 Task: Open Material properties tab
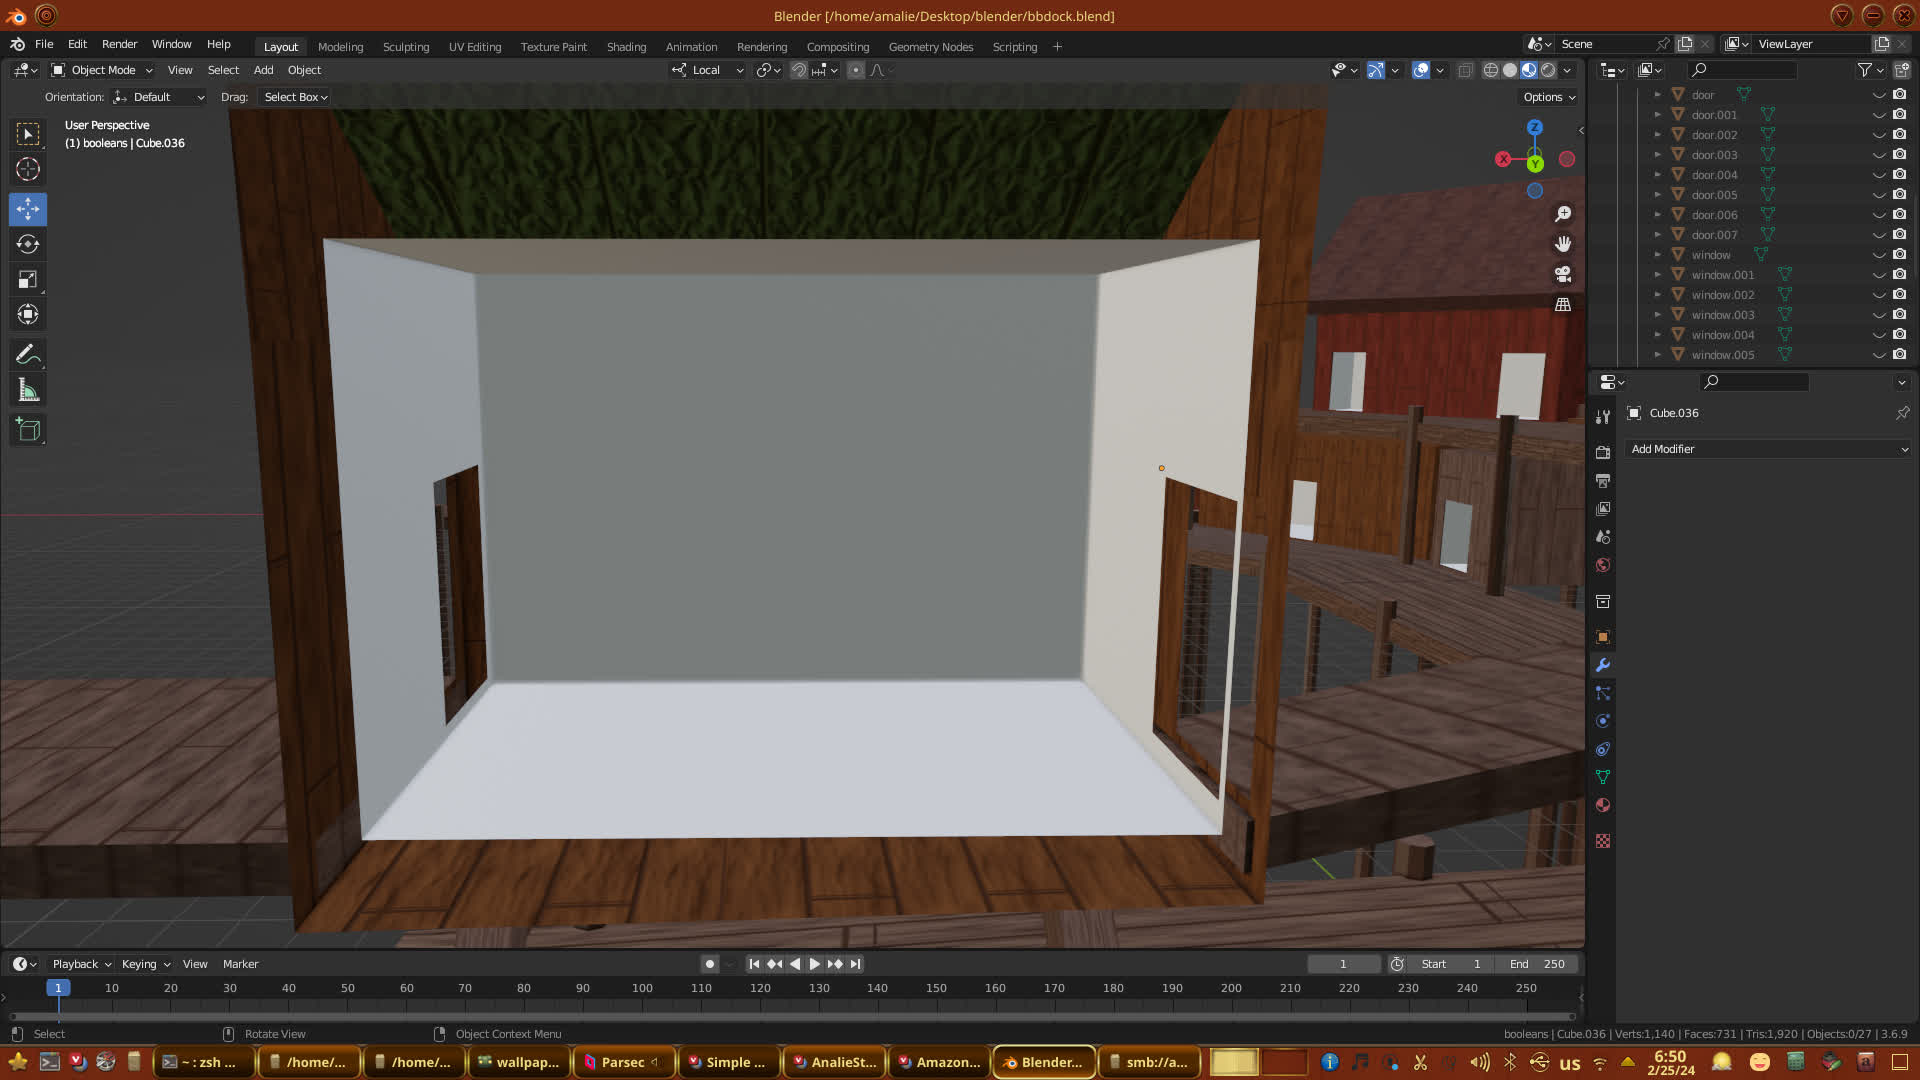(x=1603, y=805)
